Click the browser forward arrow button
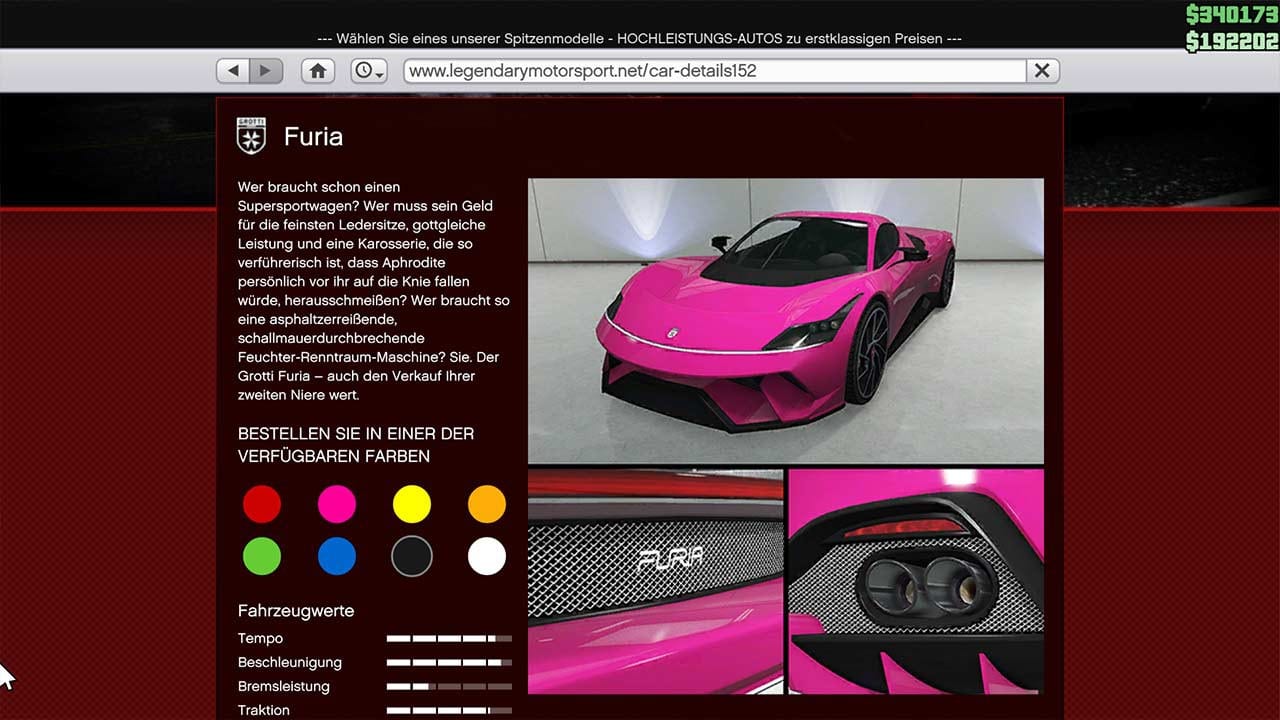 (x=266, y=71)
